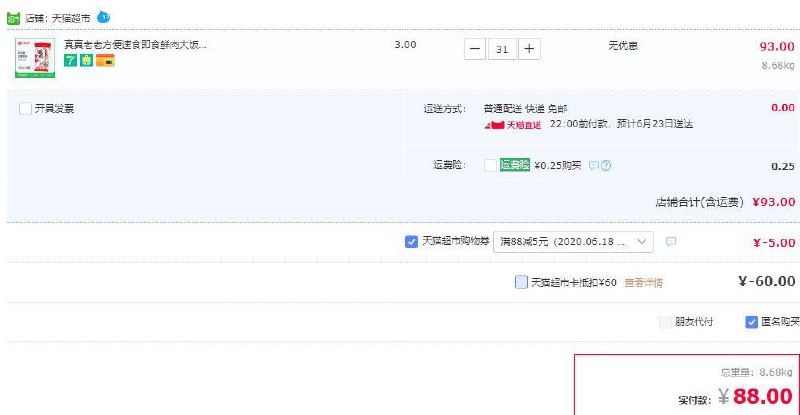Screen dimensions: 800x415
Task: Click the item weight 8.68kg under the subtotal
Action: tap(778, 65)
